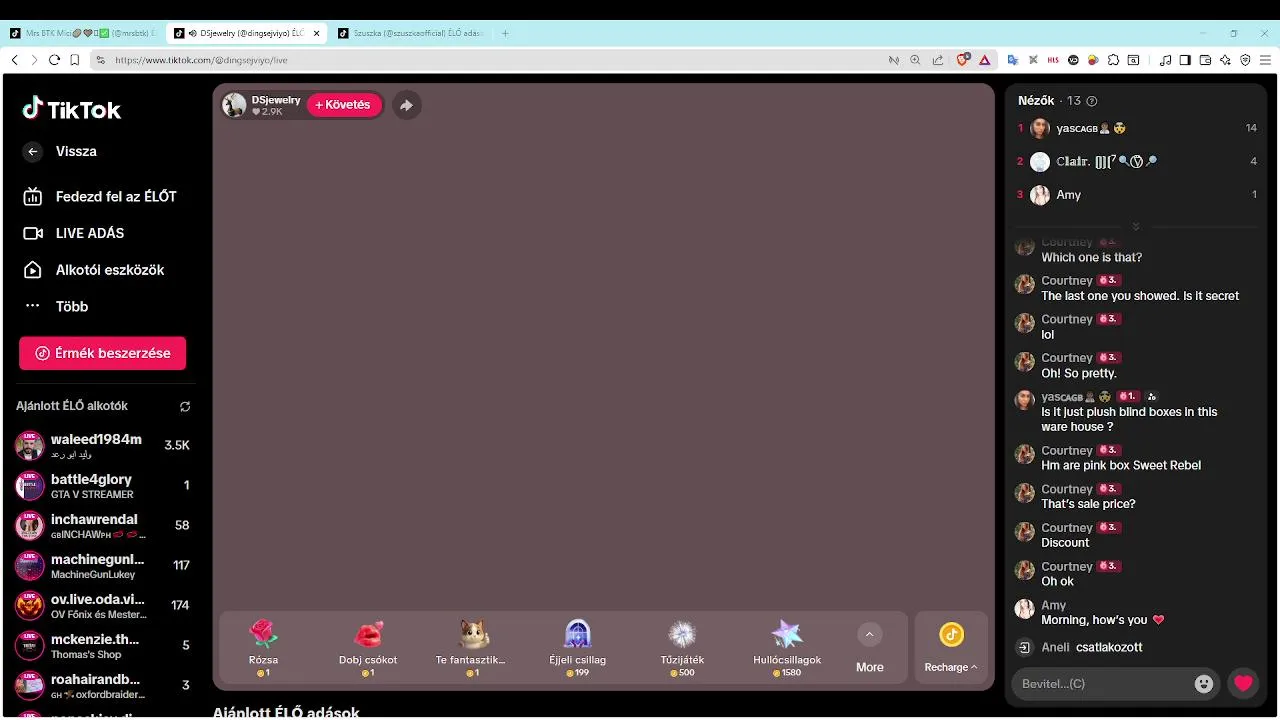
Task: Expand the viewer ranking list chevron
Action: click(1135, 226)
